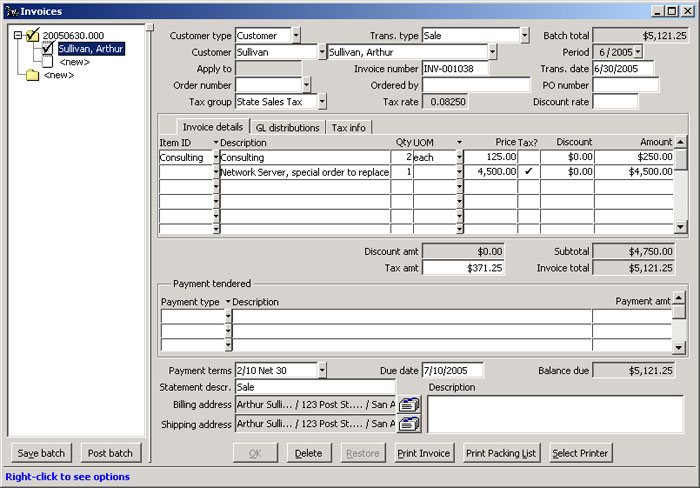Open the Trans. type dropdown

coord(525,35)
